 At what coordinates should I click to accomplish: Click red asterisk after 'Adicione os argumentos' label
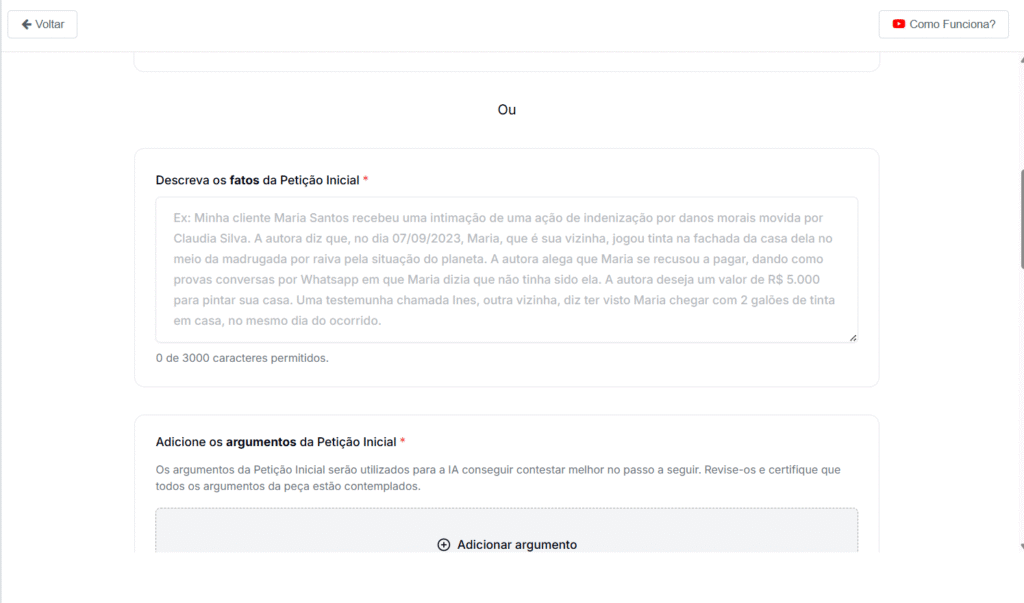pyautogui.click(x=403, y=442)
